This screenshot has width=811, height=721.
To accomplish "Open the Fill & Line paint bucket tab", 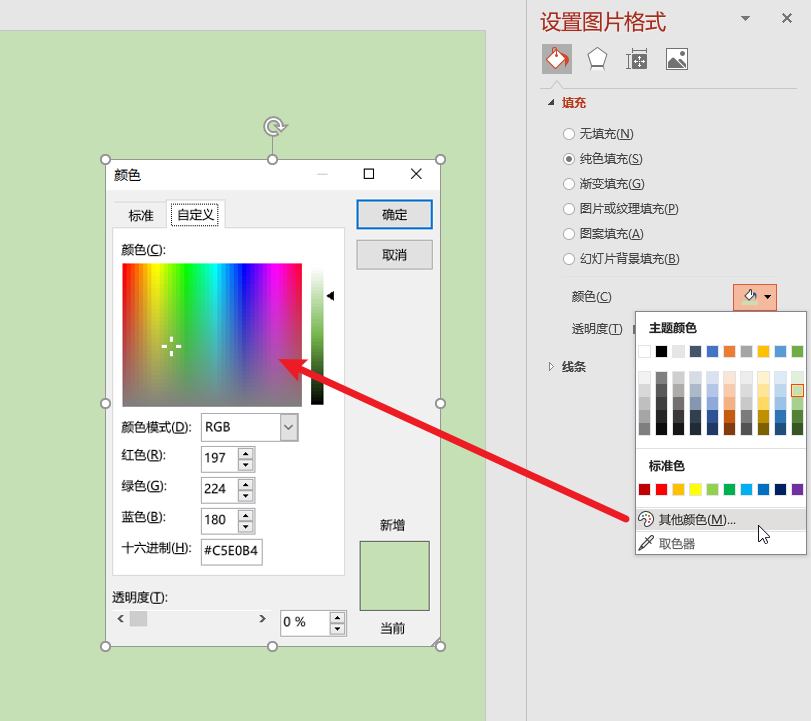I will [557, 59].
